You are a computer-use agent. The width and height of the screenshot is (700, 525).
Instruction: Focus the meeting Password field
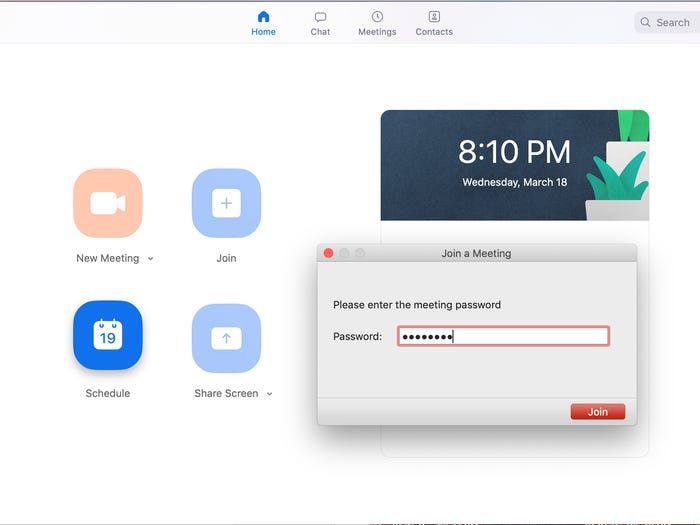[503, 336]
